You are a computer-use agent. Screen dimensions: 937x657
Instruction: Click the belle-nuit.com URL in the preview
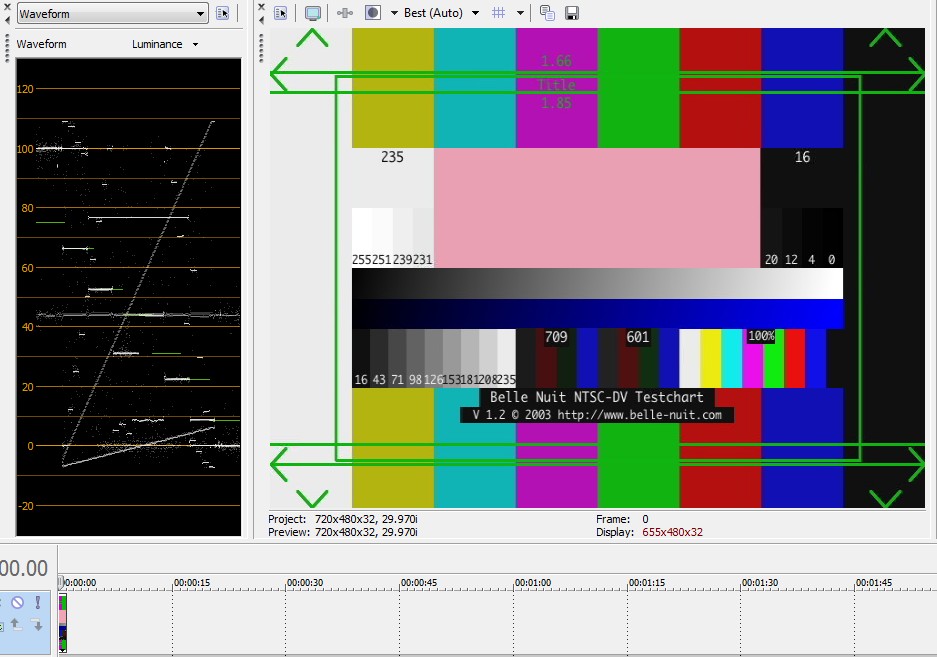tap(639, 415)
